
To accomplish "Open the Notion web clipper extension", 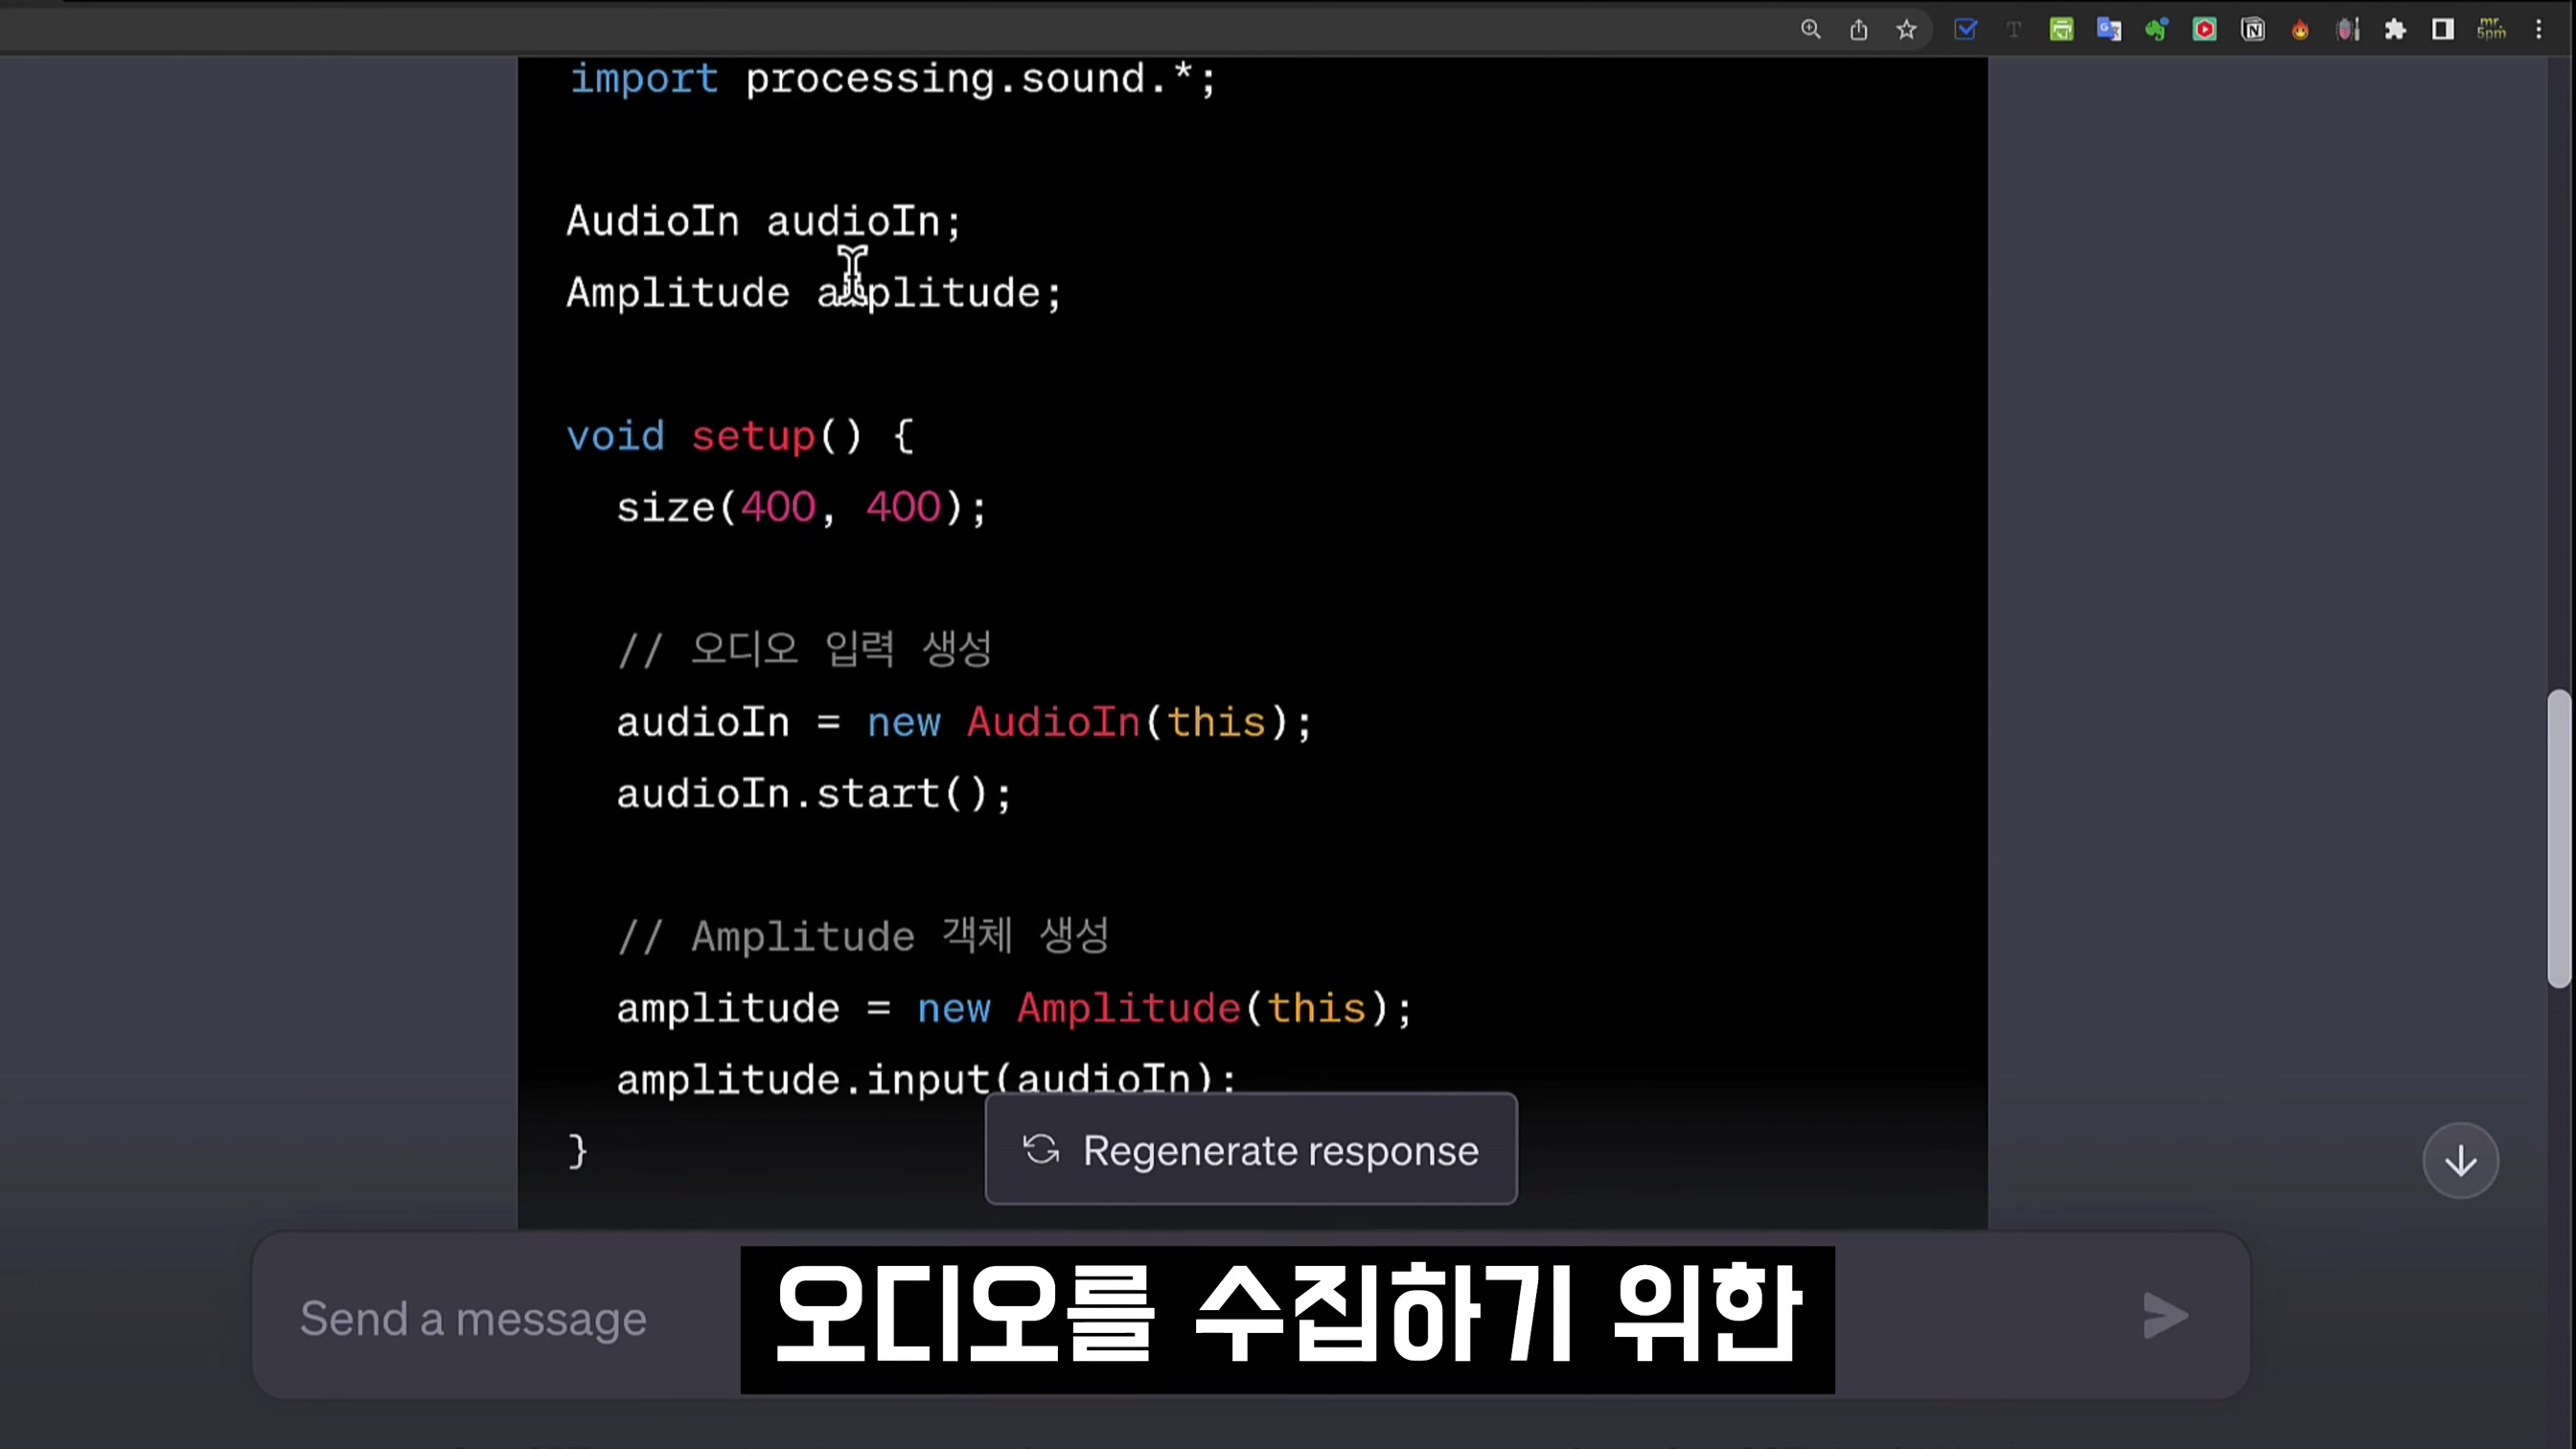I will coord(2252,29).
